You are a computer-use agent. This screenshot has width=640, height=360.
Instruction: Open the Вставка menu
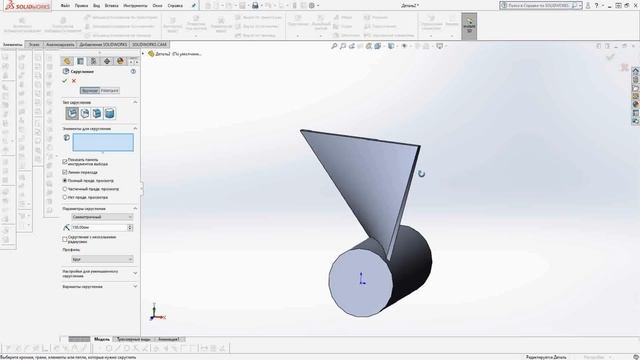(111, 6)
